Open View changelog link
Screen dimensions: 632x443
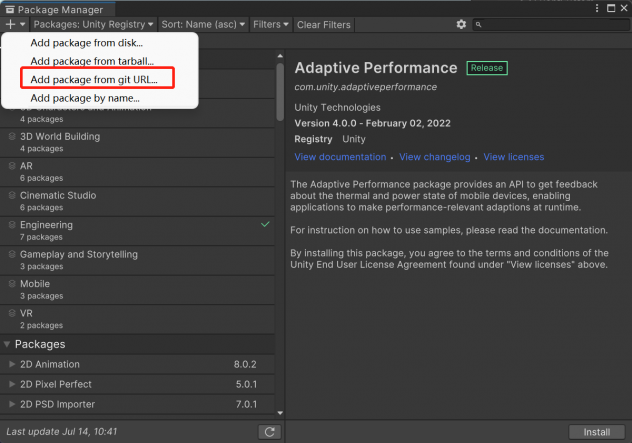(434, 157)
